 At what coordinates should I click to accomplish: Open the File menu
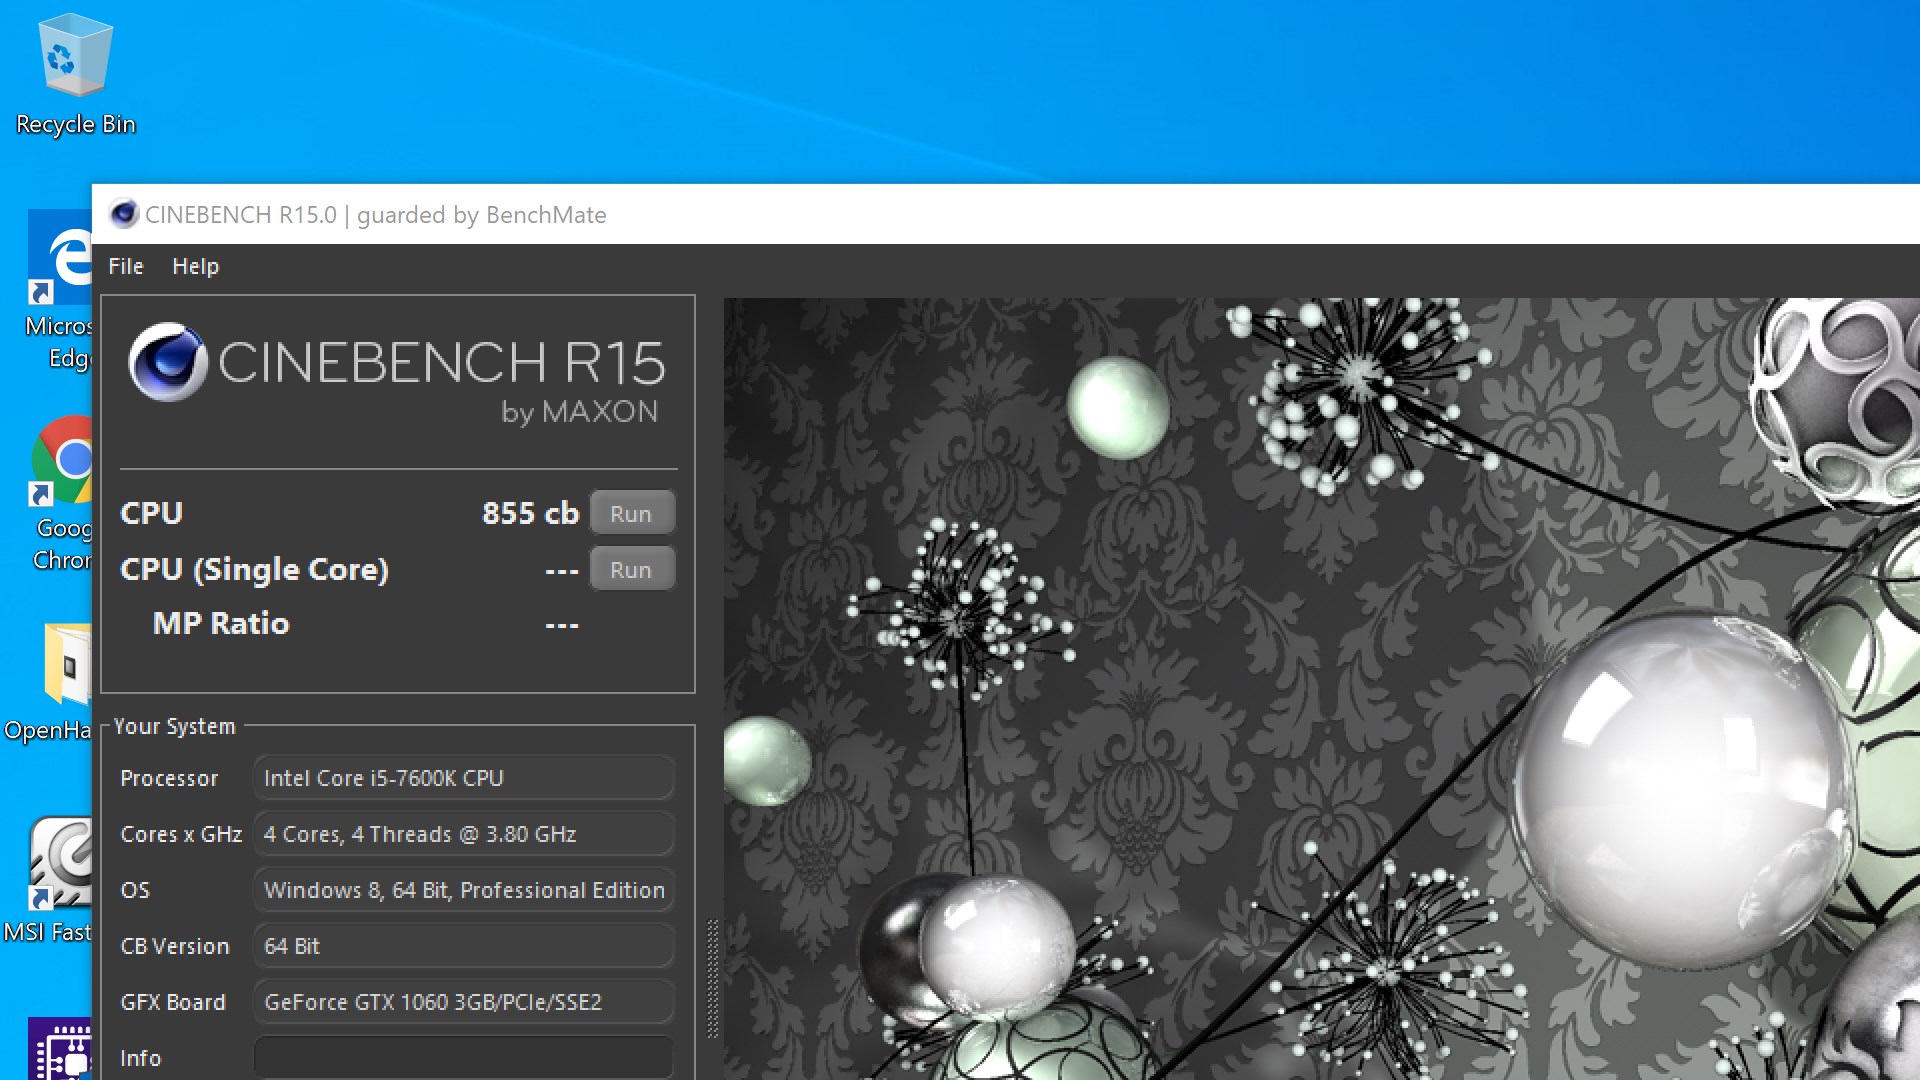click(x=126, y=266)
